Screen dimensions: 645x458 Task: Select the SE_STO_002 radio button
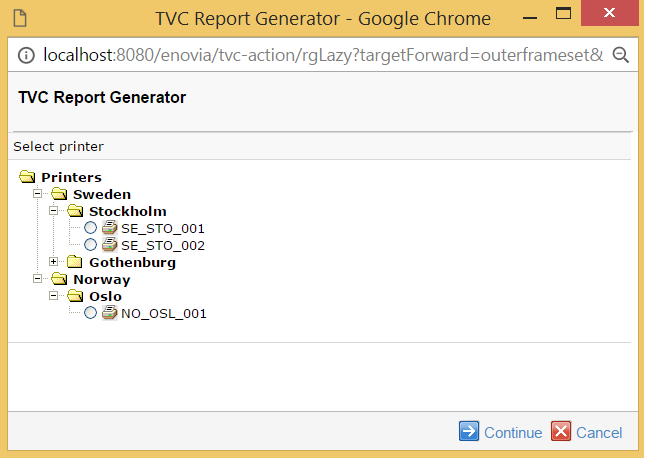click(x=91, y=245)
